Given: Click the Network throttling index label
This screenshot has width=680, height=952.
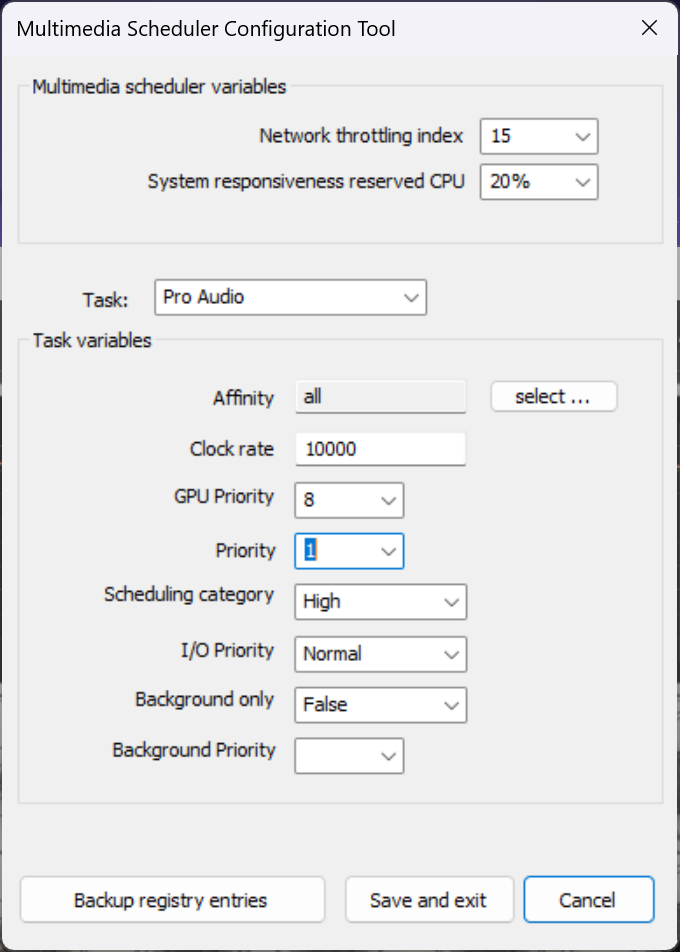Looking at the screenshot, I should click(361, 135).
